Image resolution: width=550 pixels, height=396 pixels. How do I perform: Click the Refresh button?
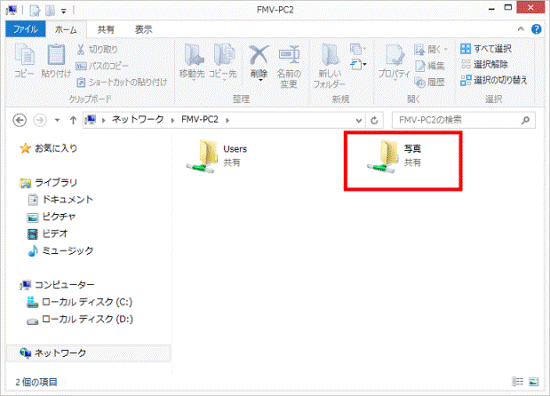pyautogui.click(x=374, y=120)
